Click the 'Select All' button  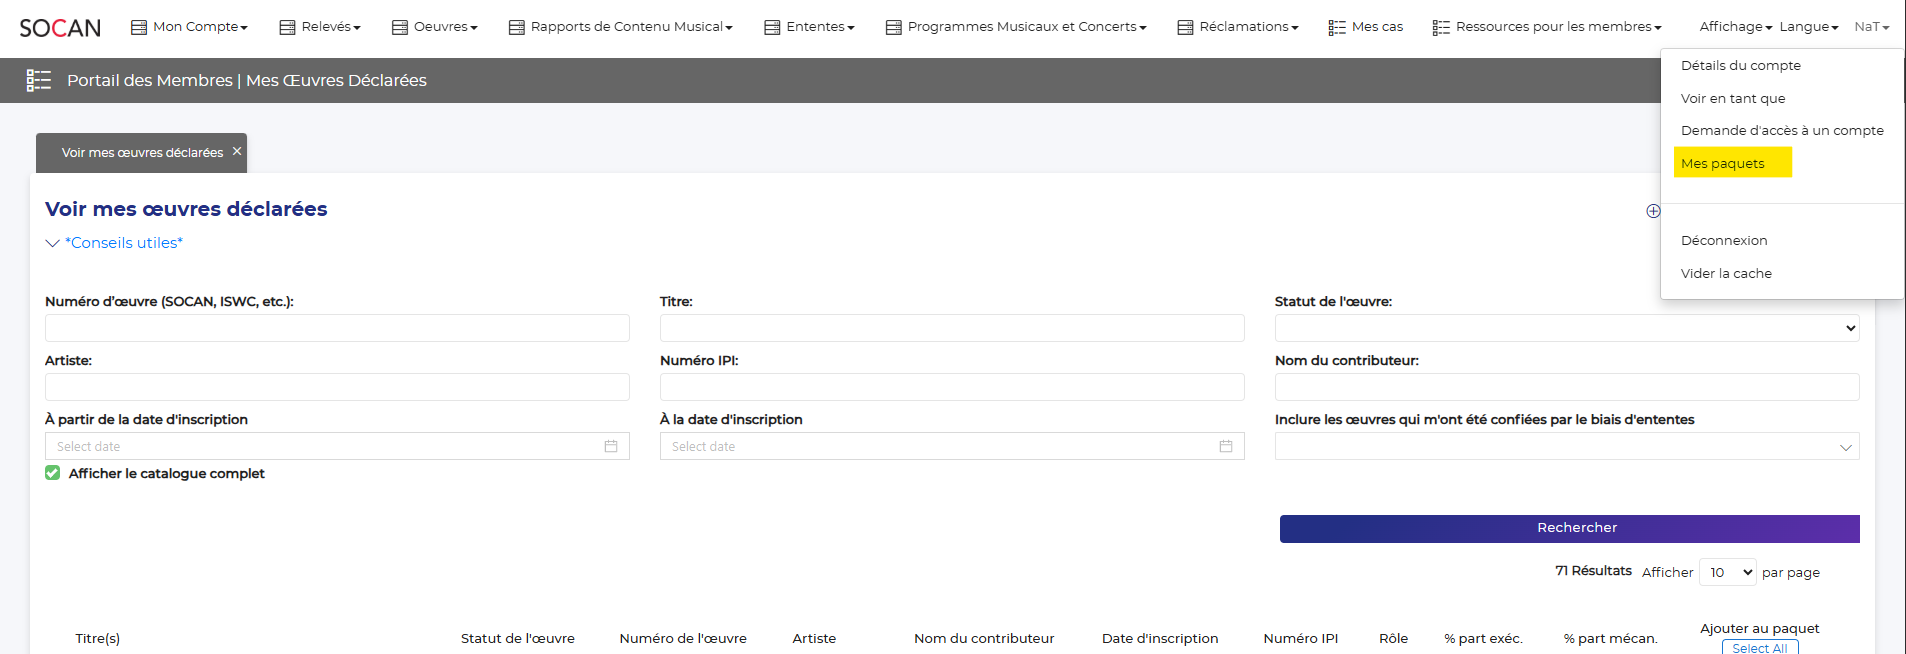tap(1759, 647)
